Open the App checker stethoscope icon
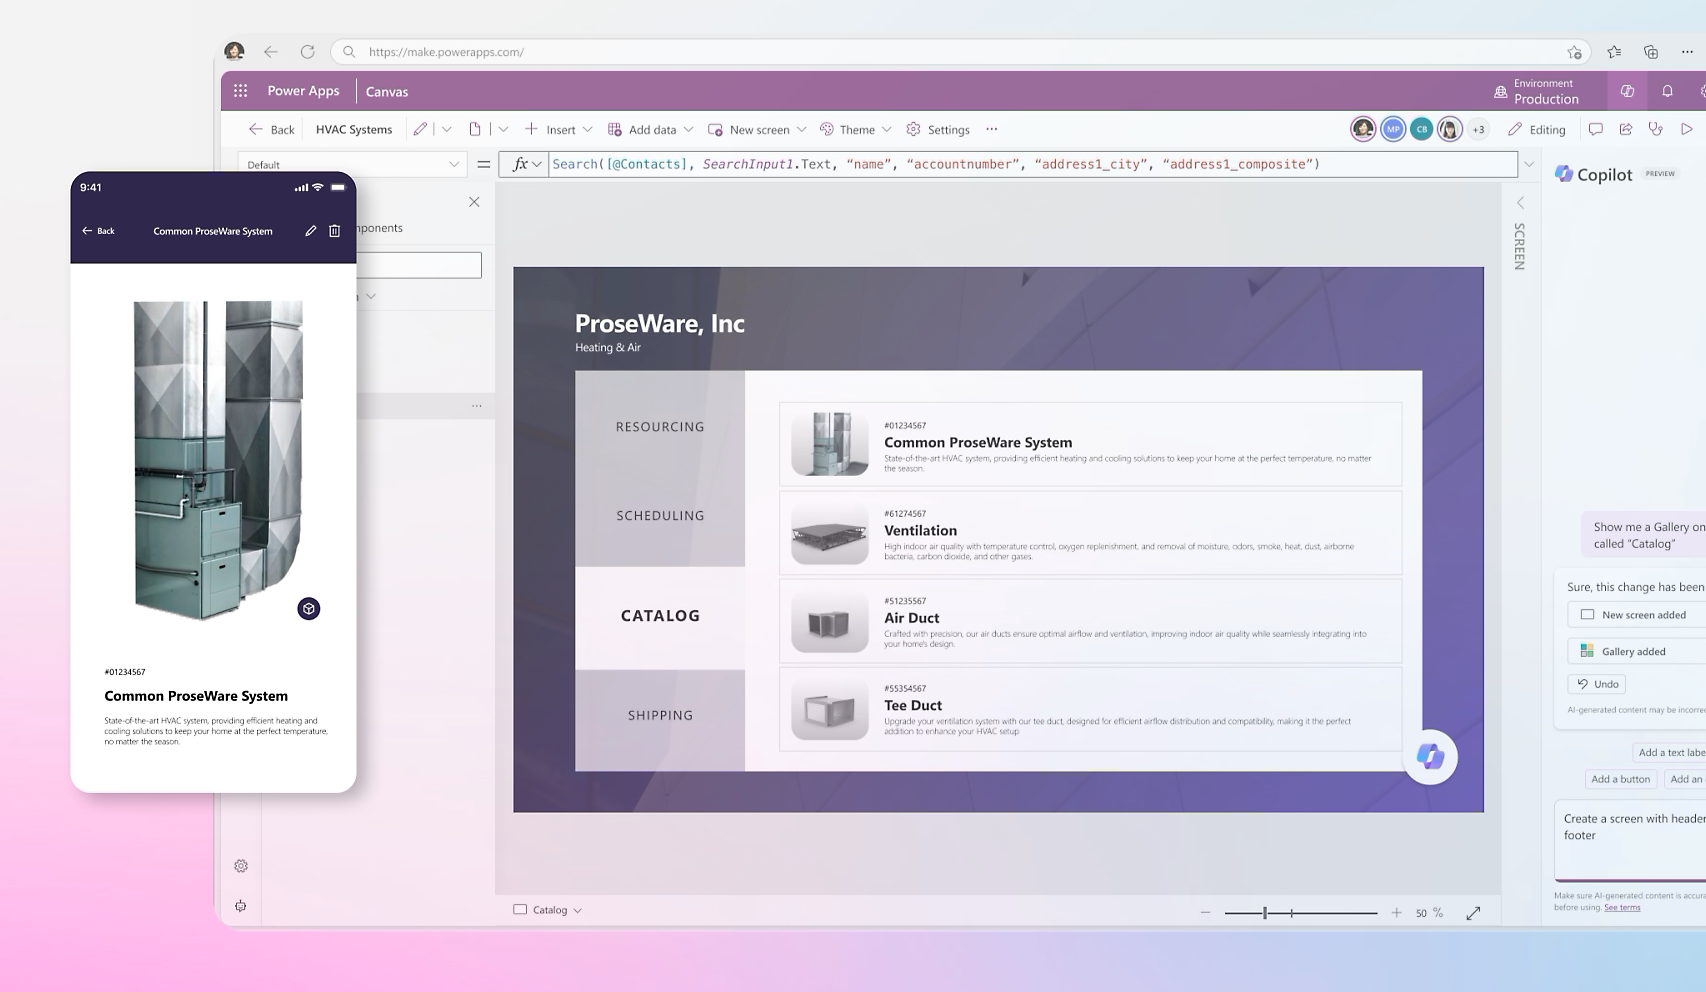Image resolution: width=1706 pixels, height=992 pixels. point(1656,129)
